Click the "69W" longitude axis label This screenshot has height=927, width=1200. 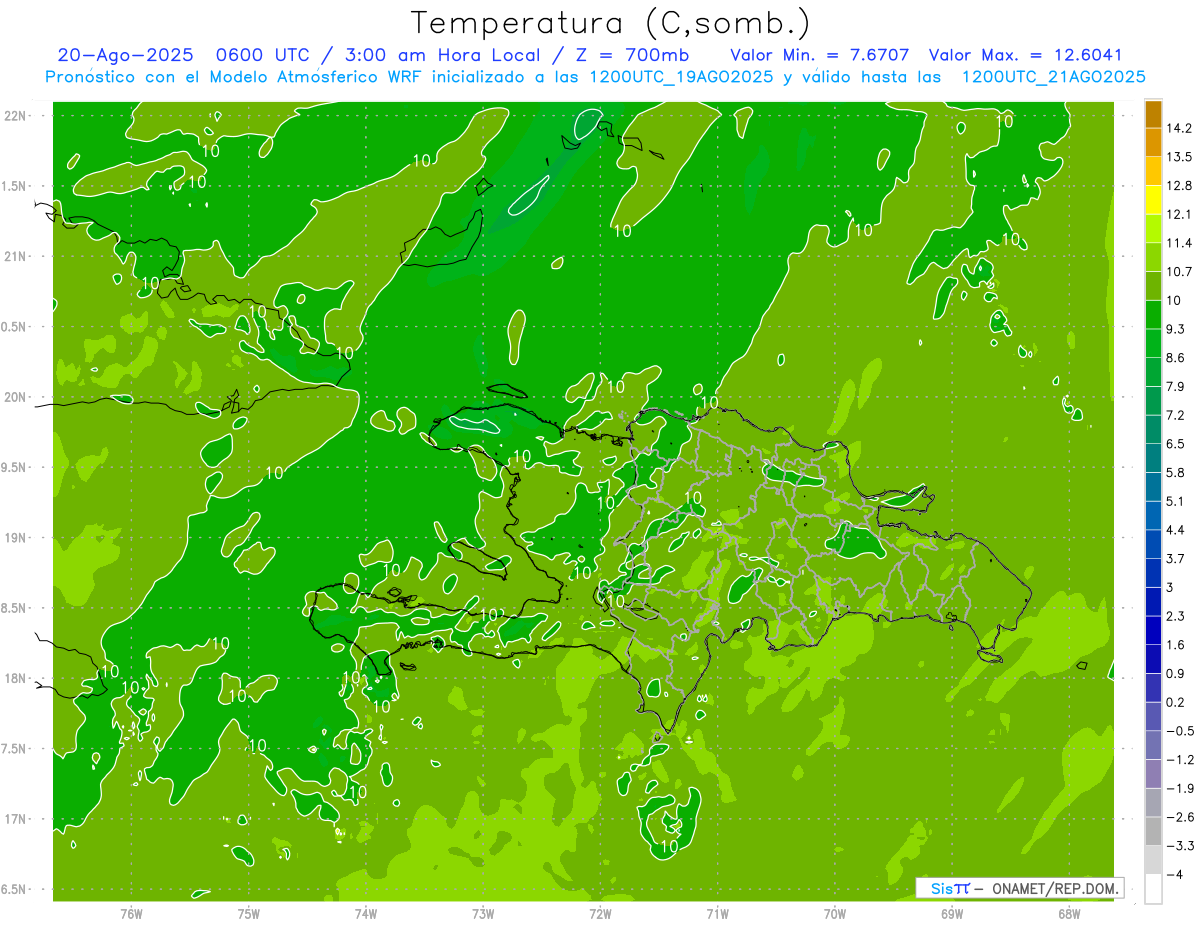click(951, 913)
